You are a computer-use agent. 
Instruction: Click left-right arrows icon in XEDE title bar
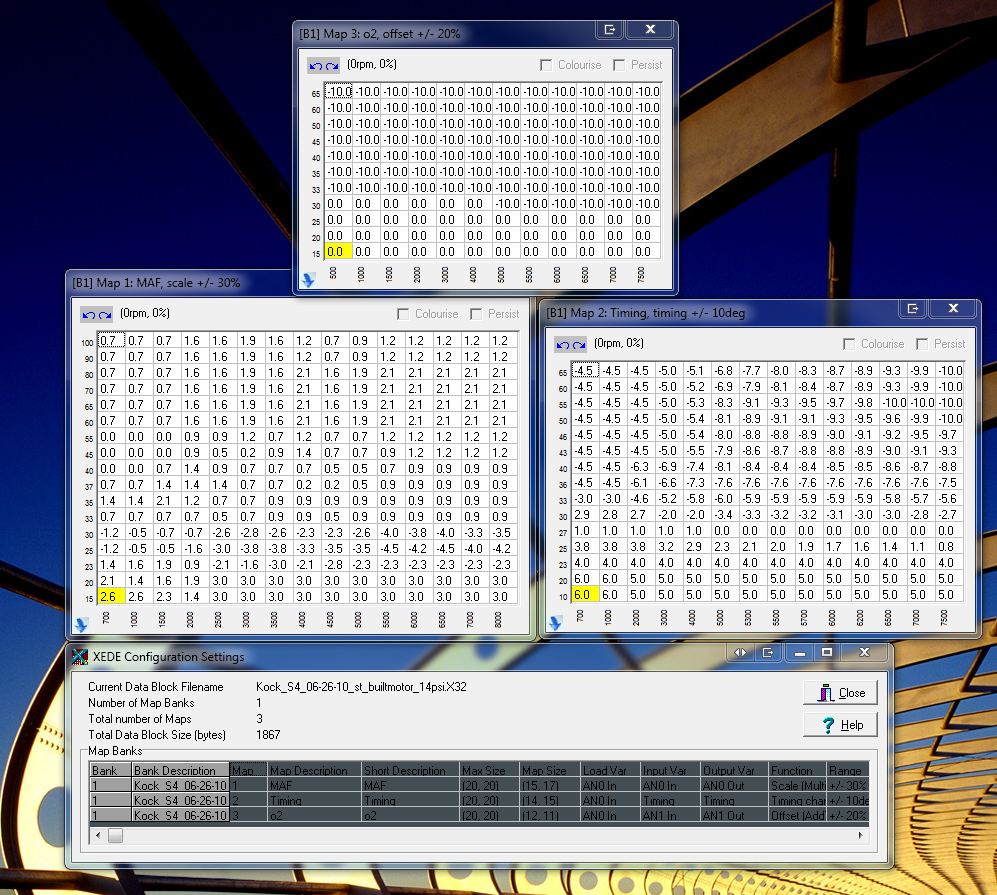tap(741, 653)
